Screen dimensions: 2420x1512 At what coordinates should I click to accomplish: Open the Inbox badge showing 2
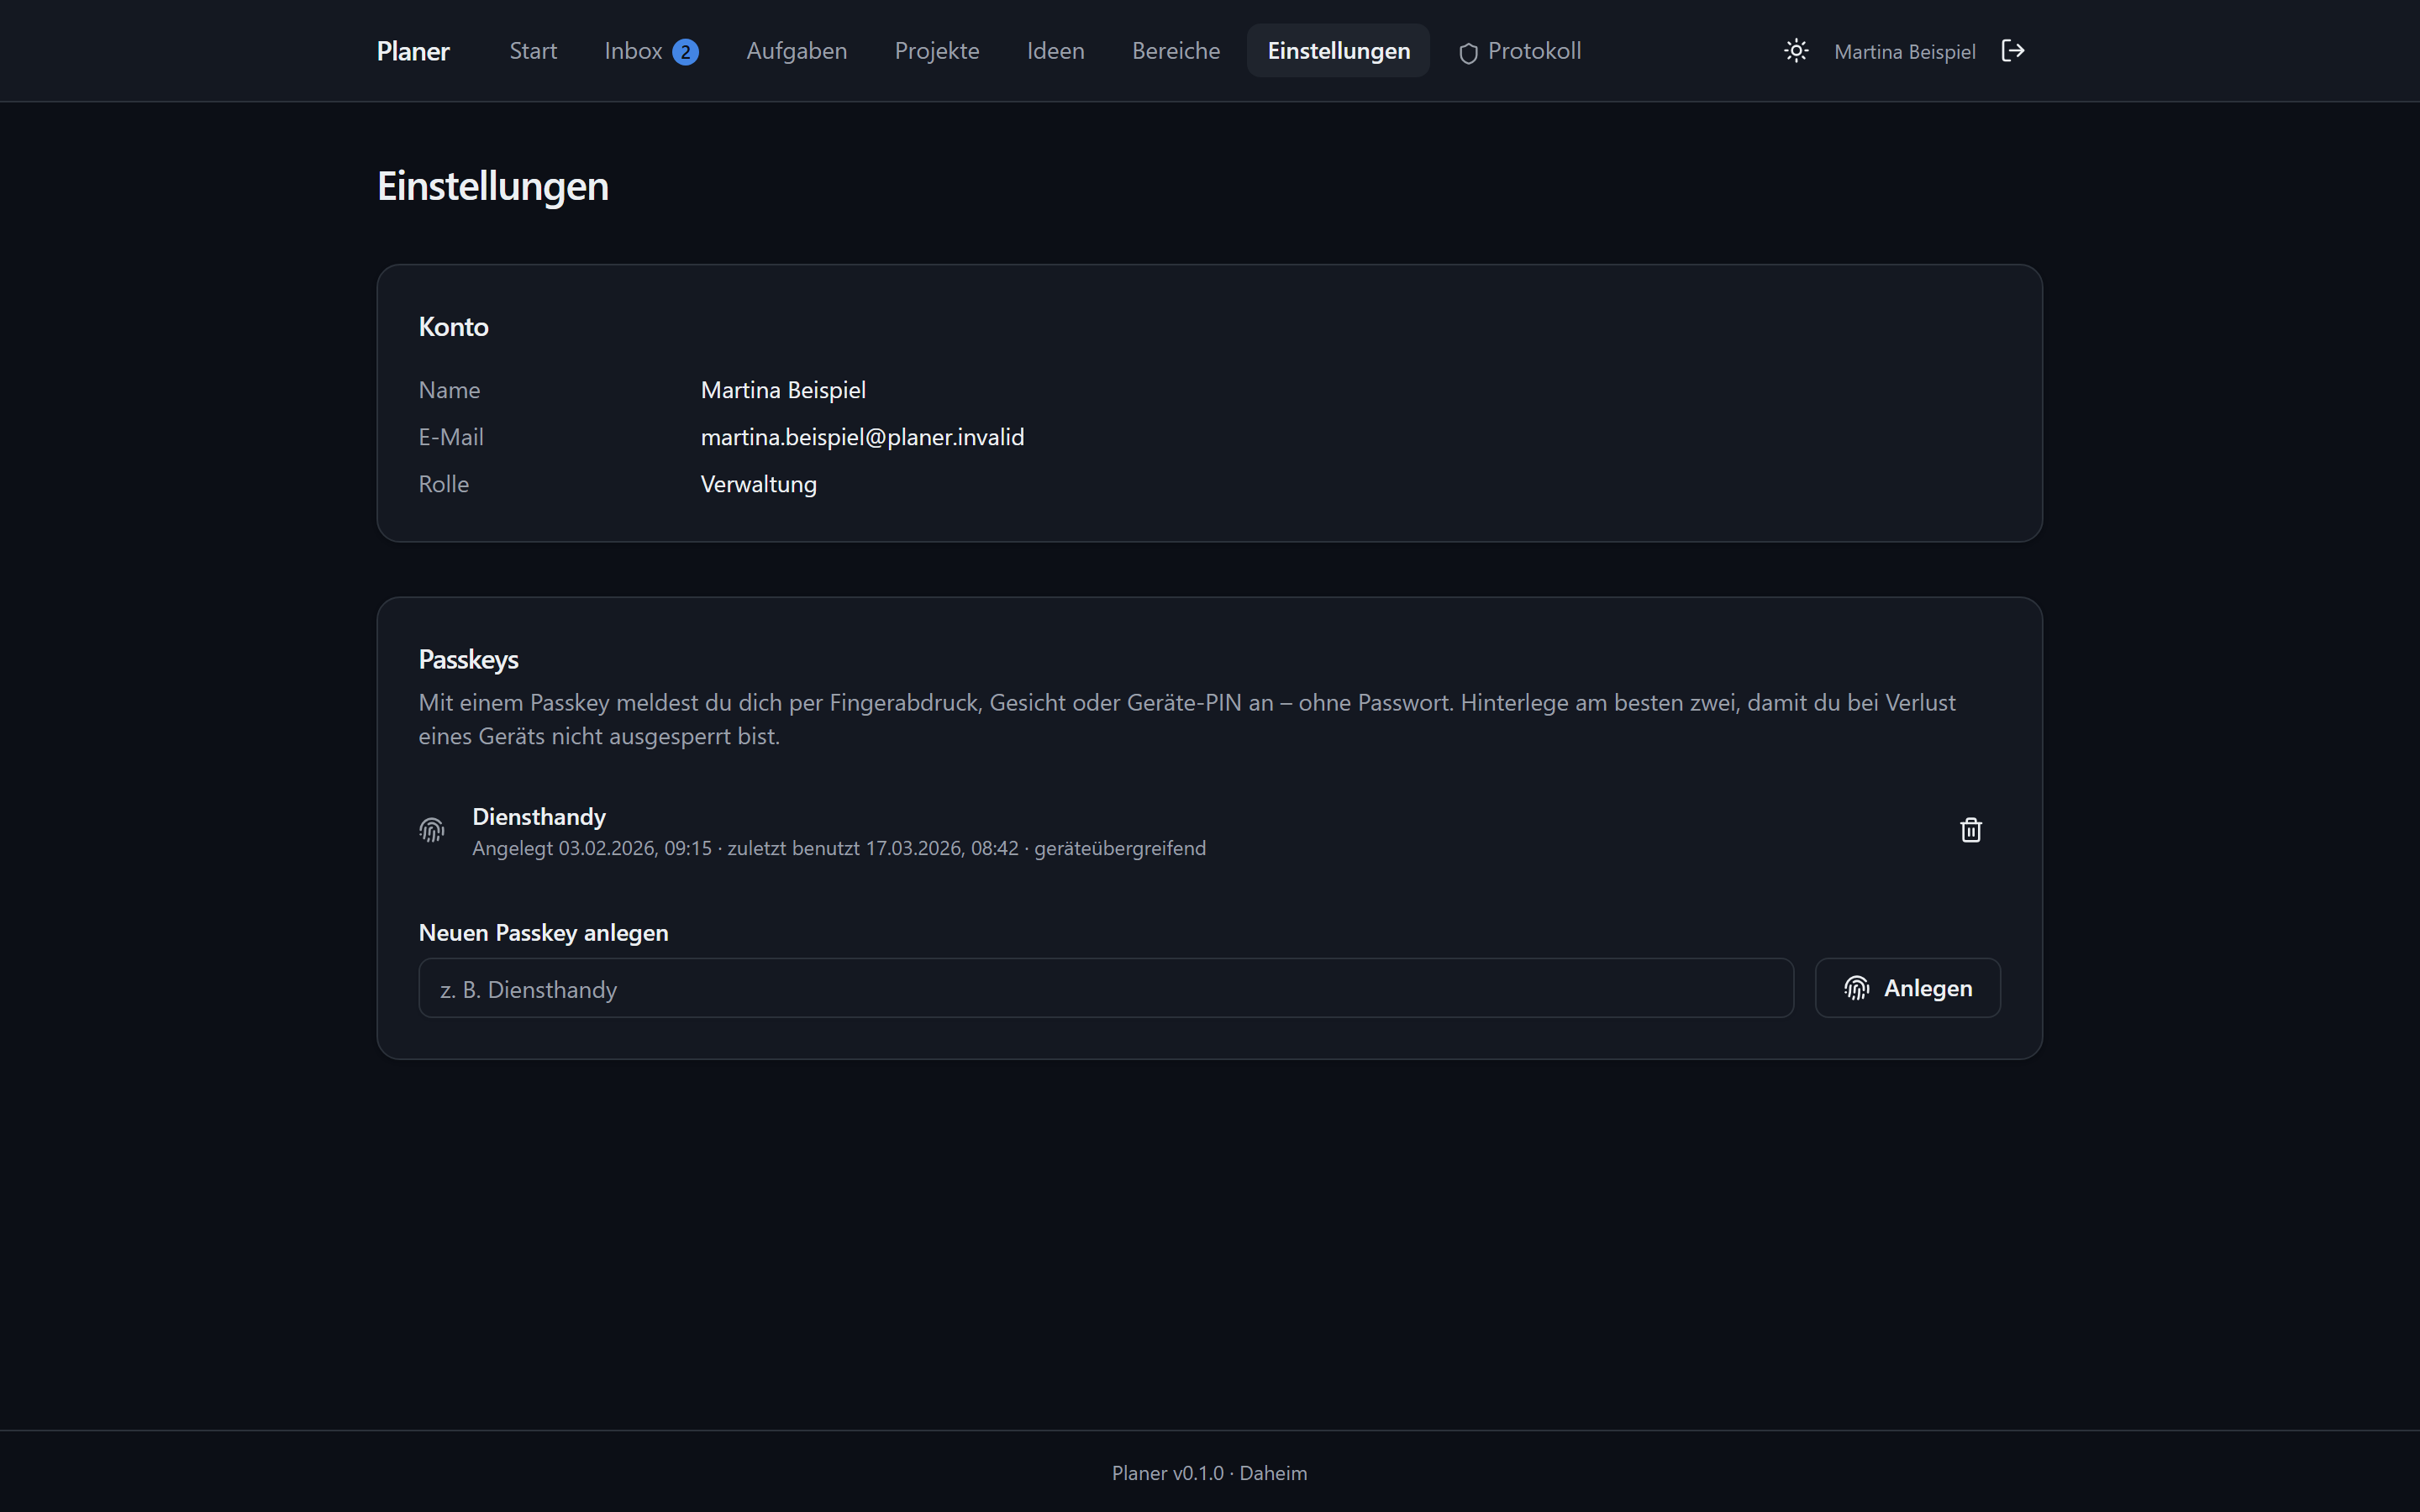click(x=685, y=52)
